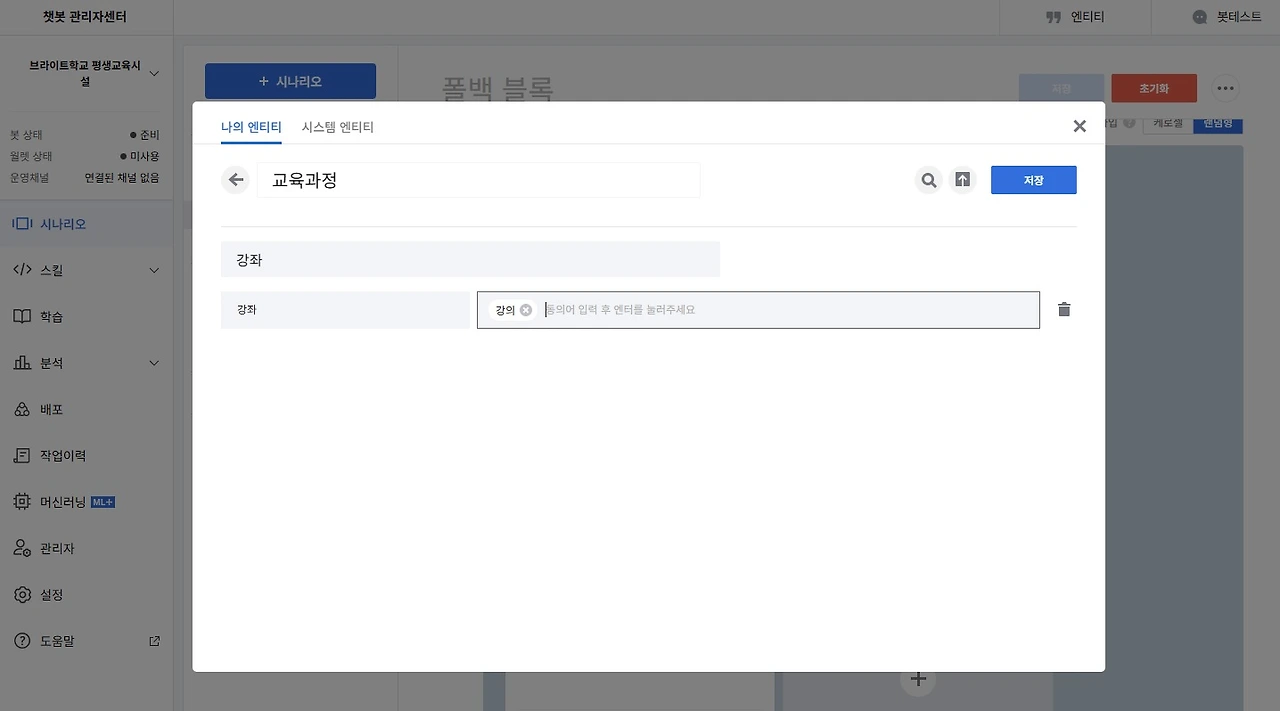
Task: Go back with the arrow beside 교육과정
Action: pyautogui.click(x=235, y=180)
